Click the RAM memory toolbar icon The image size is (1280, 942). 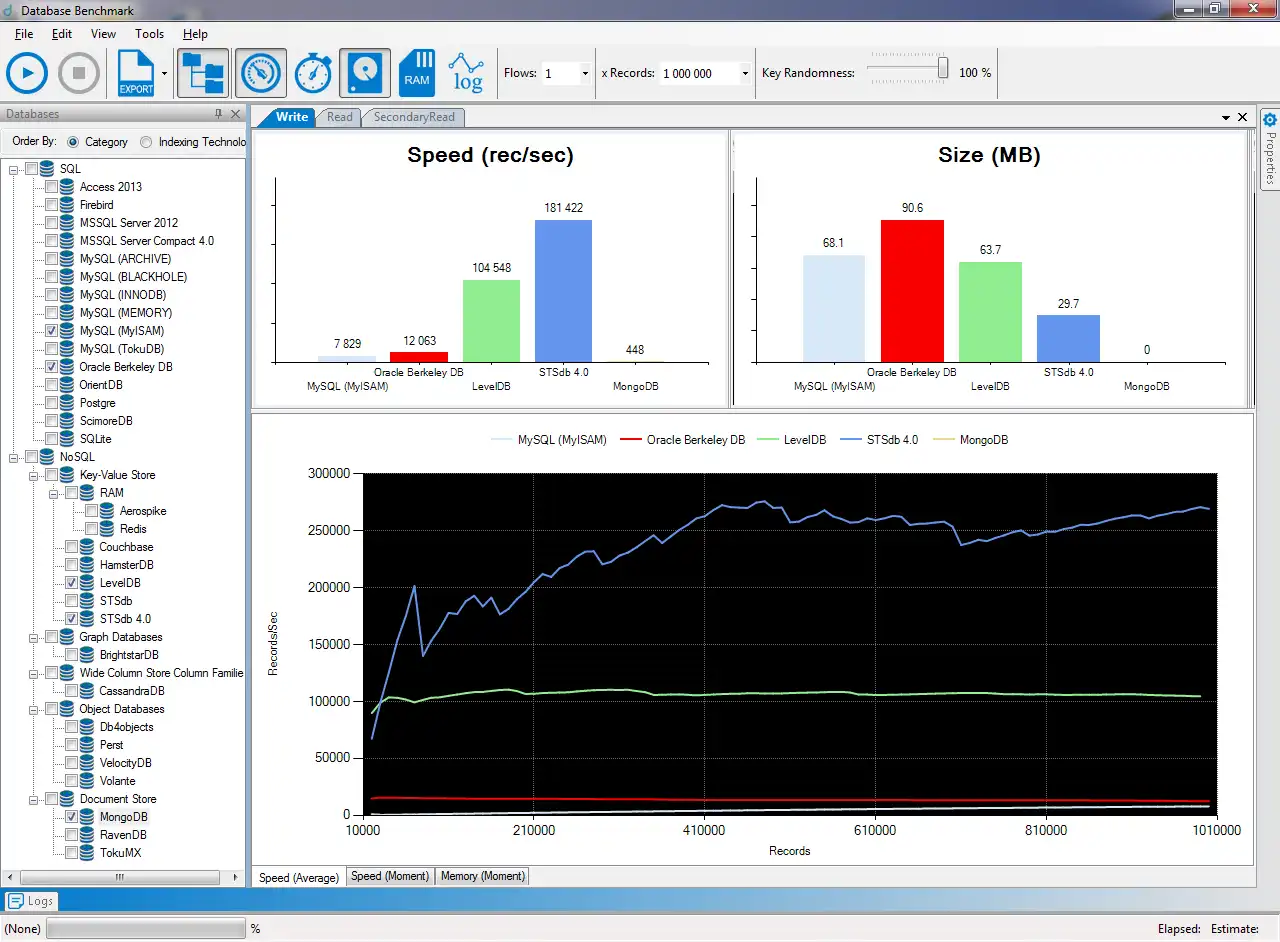[x=417, y=73]
